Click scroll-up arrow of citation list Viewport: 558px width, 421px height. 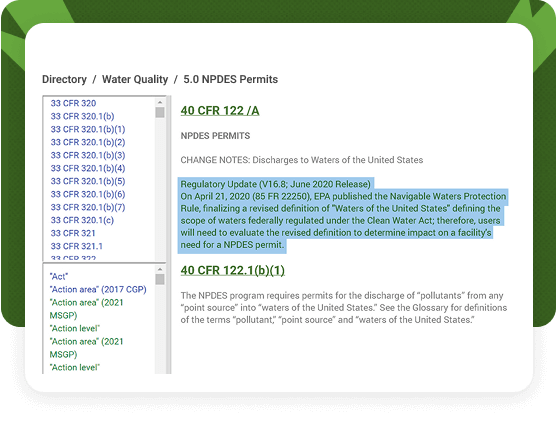coord(160,102)
